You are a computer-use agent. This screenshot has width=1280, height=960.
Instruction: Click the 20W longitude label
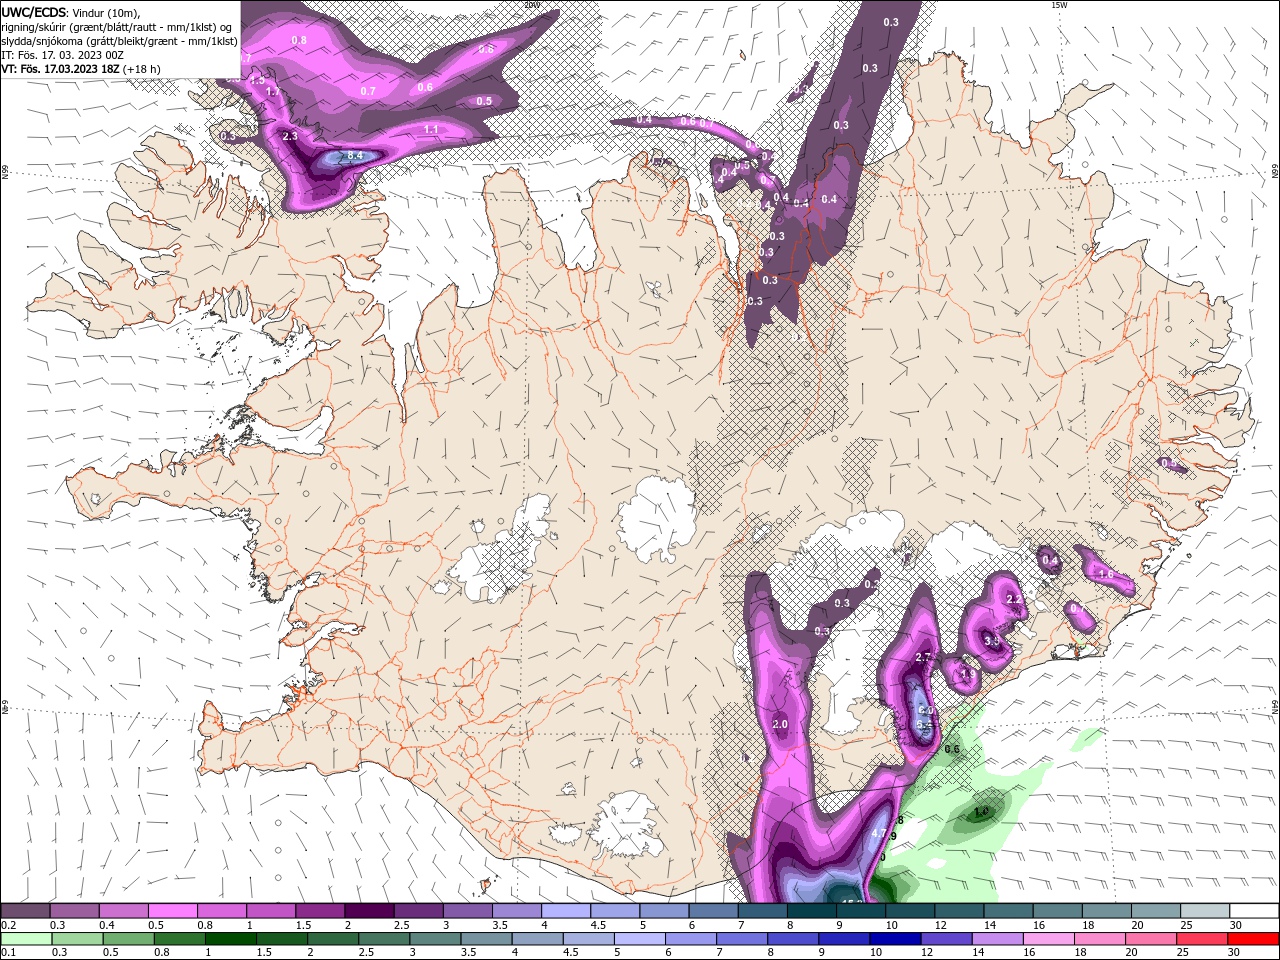point(532,5)
